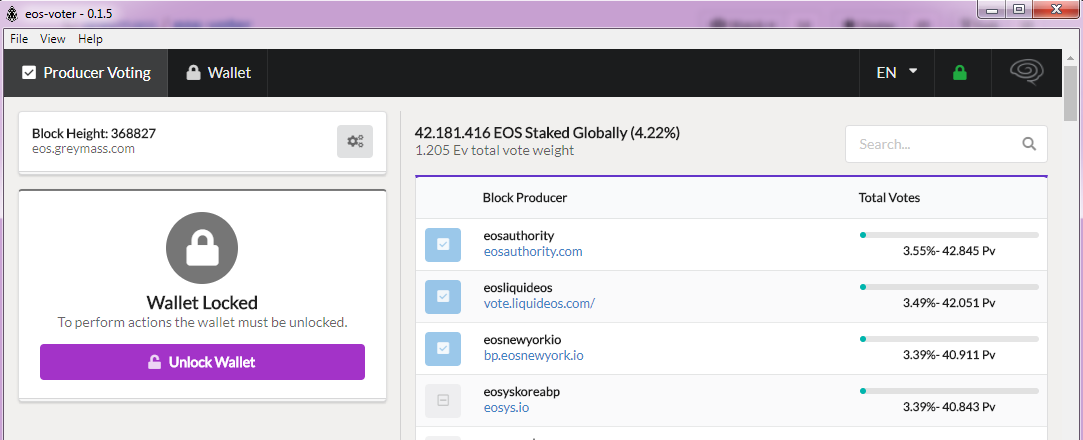Open the File menu
Screen dimensions: 1083x440
click(19, 39)
